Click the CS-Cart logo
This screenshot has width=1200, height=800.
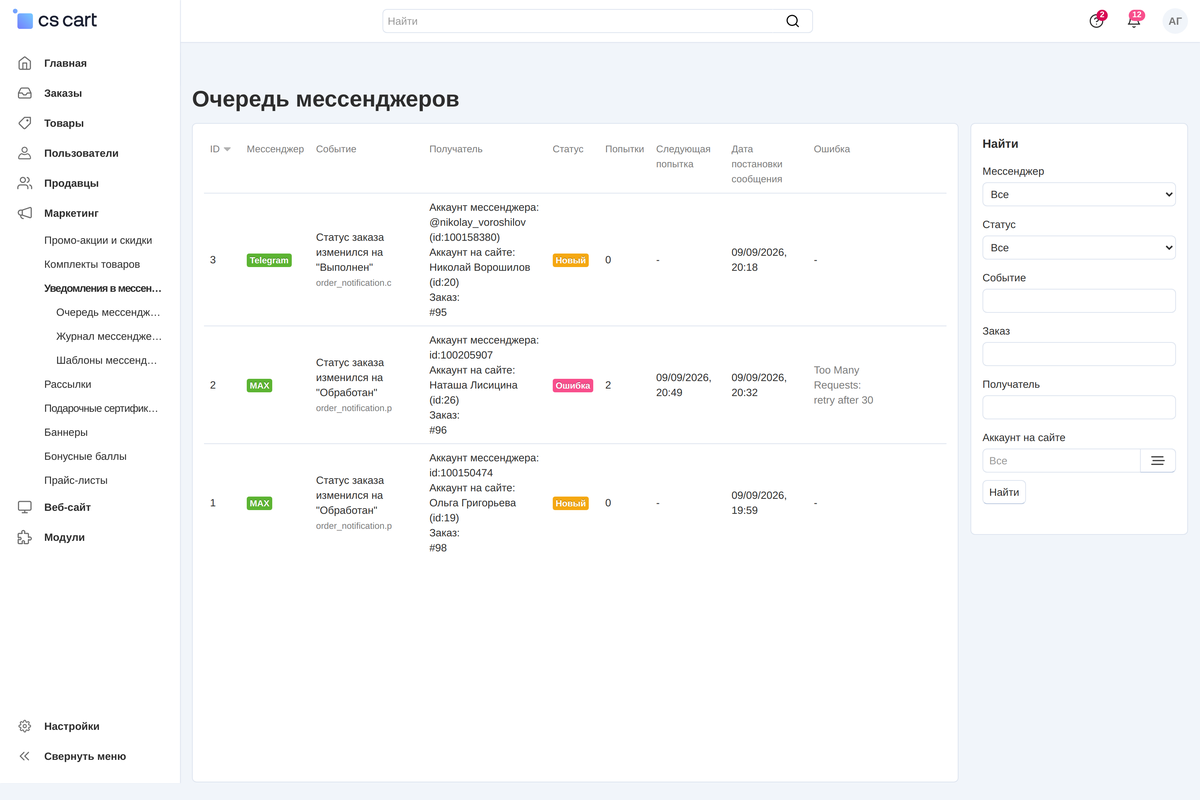coord(55,20)
